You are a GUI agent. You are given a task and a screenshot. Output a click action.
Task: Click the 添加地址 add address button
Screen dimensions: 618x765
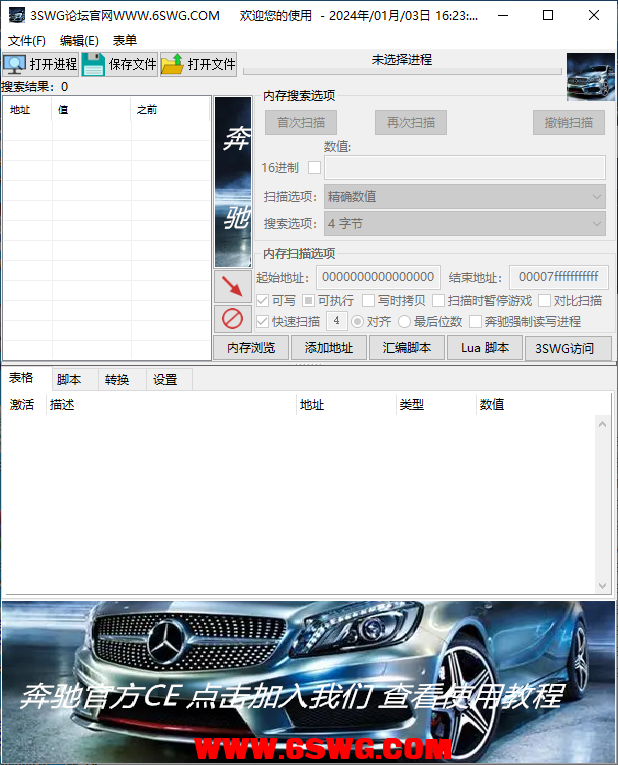[x=329, y=348]
